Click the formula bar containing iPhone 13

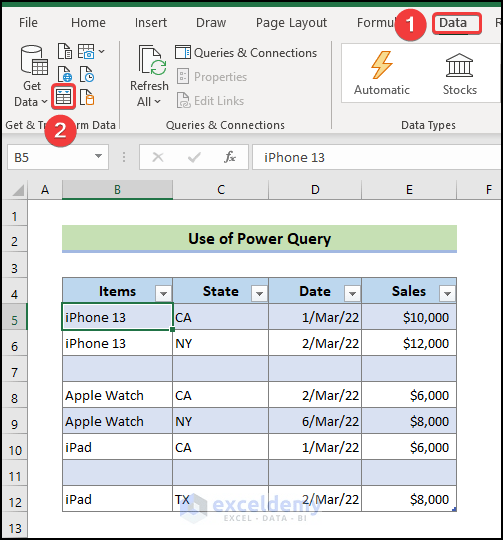376,157
